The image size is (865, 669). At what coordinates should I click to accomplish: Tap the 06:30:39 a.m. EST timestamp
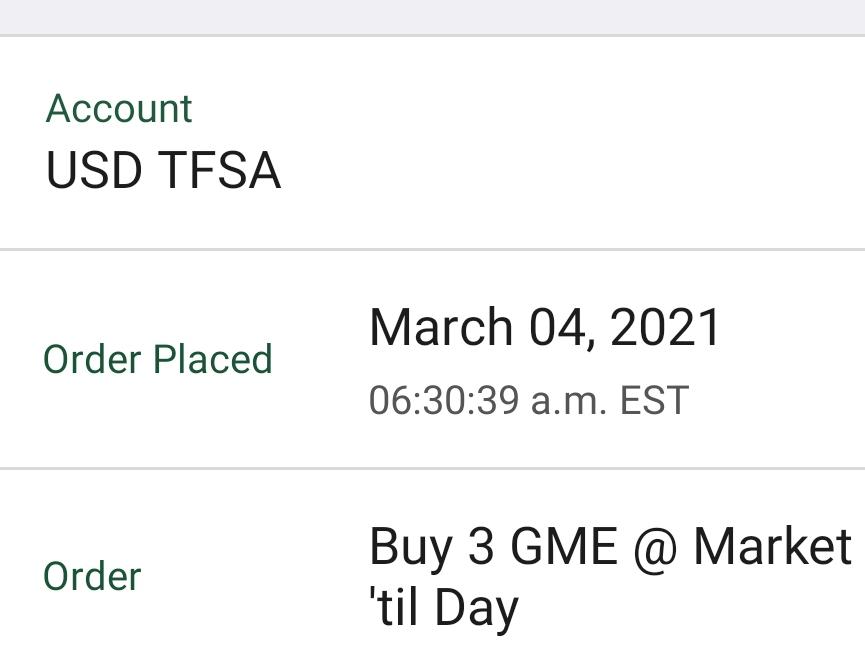tap(528, 400)
